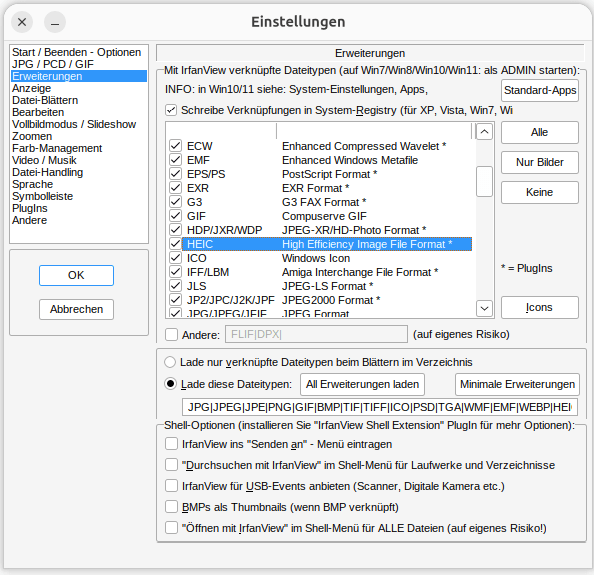Select Erweiterungen in the category list

(x=79, y=76)
